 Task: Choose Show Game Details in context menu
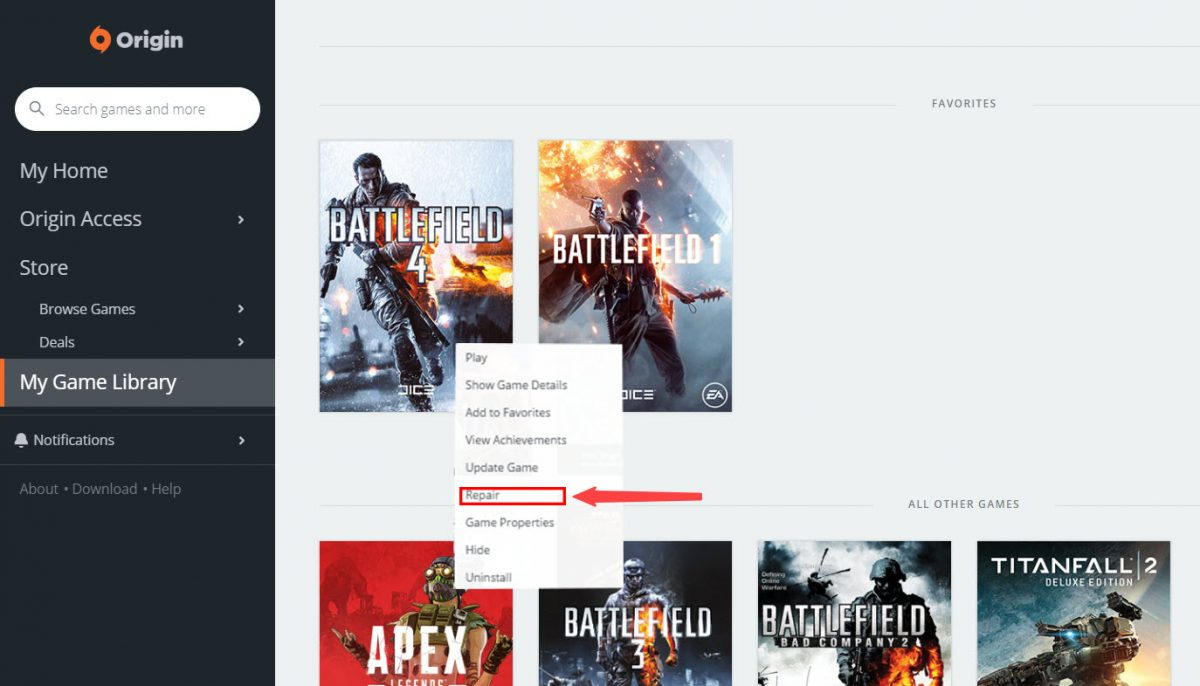(x=516, y=385)
